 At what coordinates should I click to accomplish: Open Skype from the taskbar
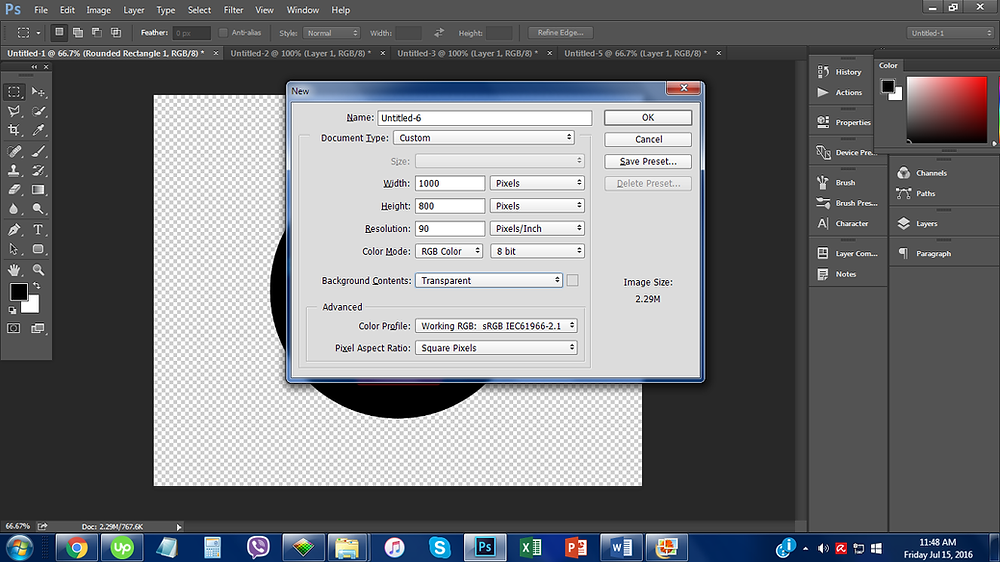(x=439, y=548)
